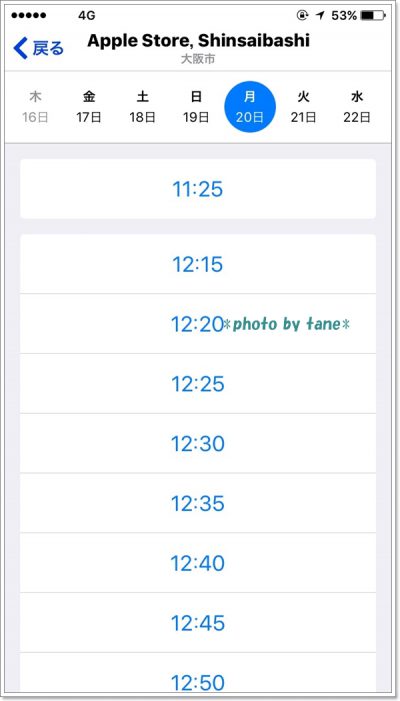Viewport: 400px width, 701px height.
Task: Tap the battery icon in status bar
Action: pyautogui.click(x=373, y=16)
